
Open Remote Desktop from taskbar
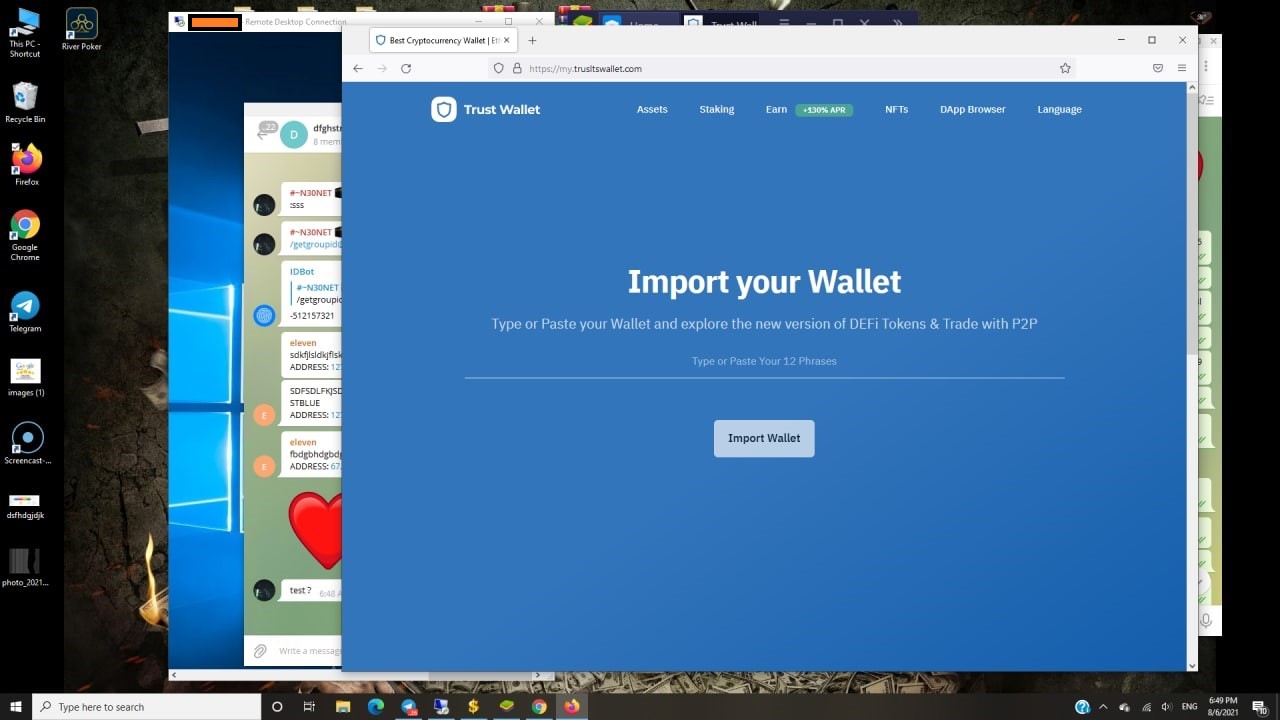[x=441, y=707]
